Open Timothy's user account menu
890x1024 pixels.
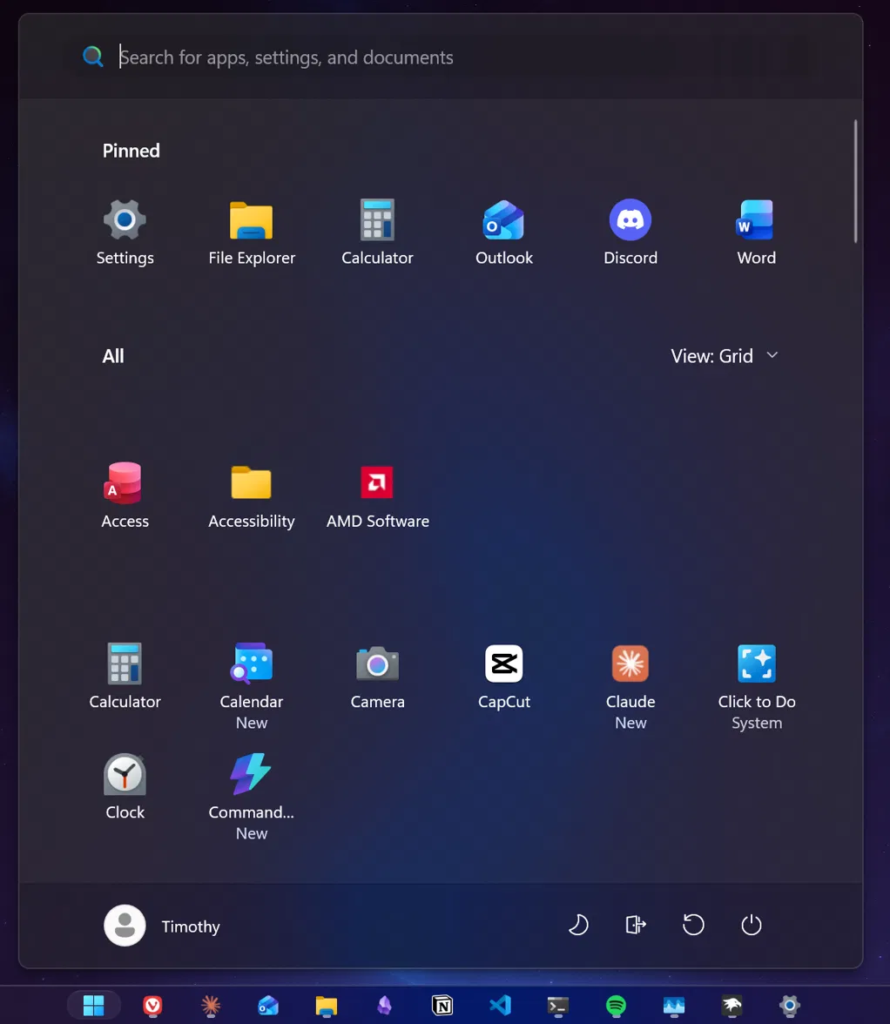click(x=162, y=925)
